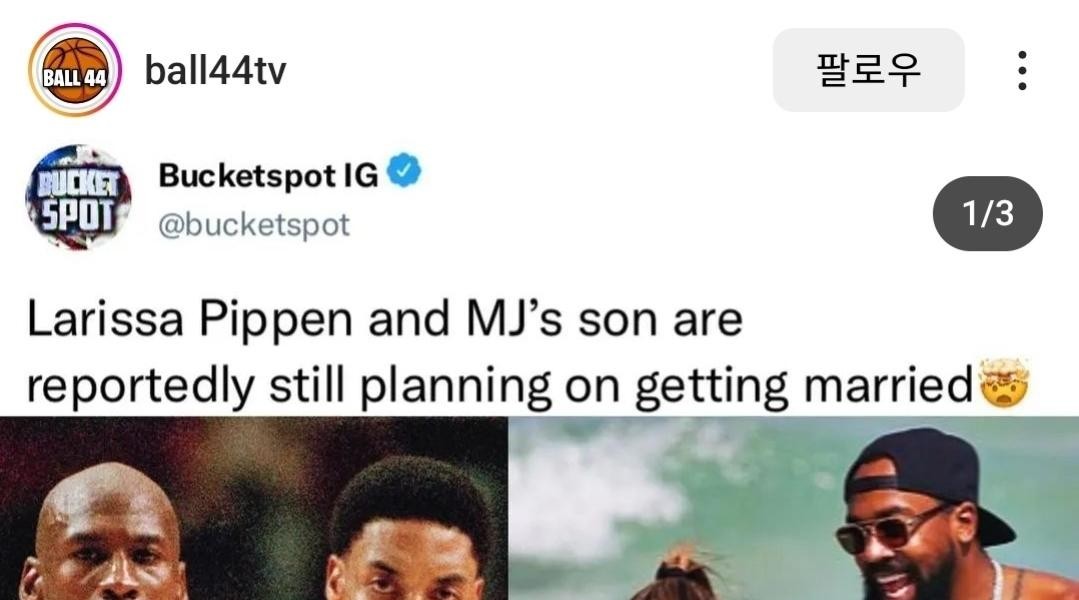Viewport: 1079px width, 600px height.
Task: Click the word 'married' in the tweet
Action: 888,384
